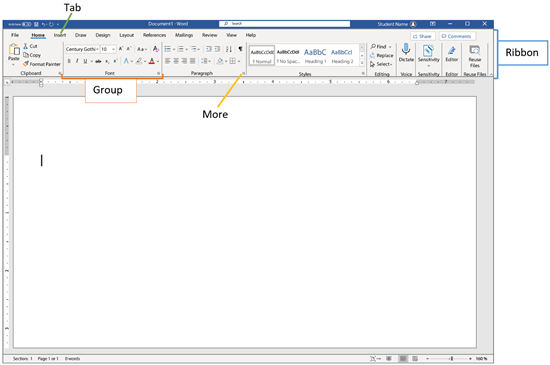550x365 pixels.
Task: Decrease the paragraph indent
Action: [x=209, y=49]
